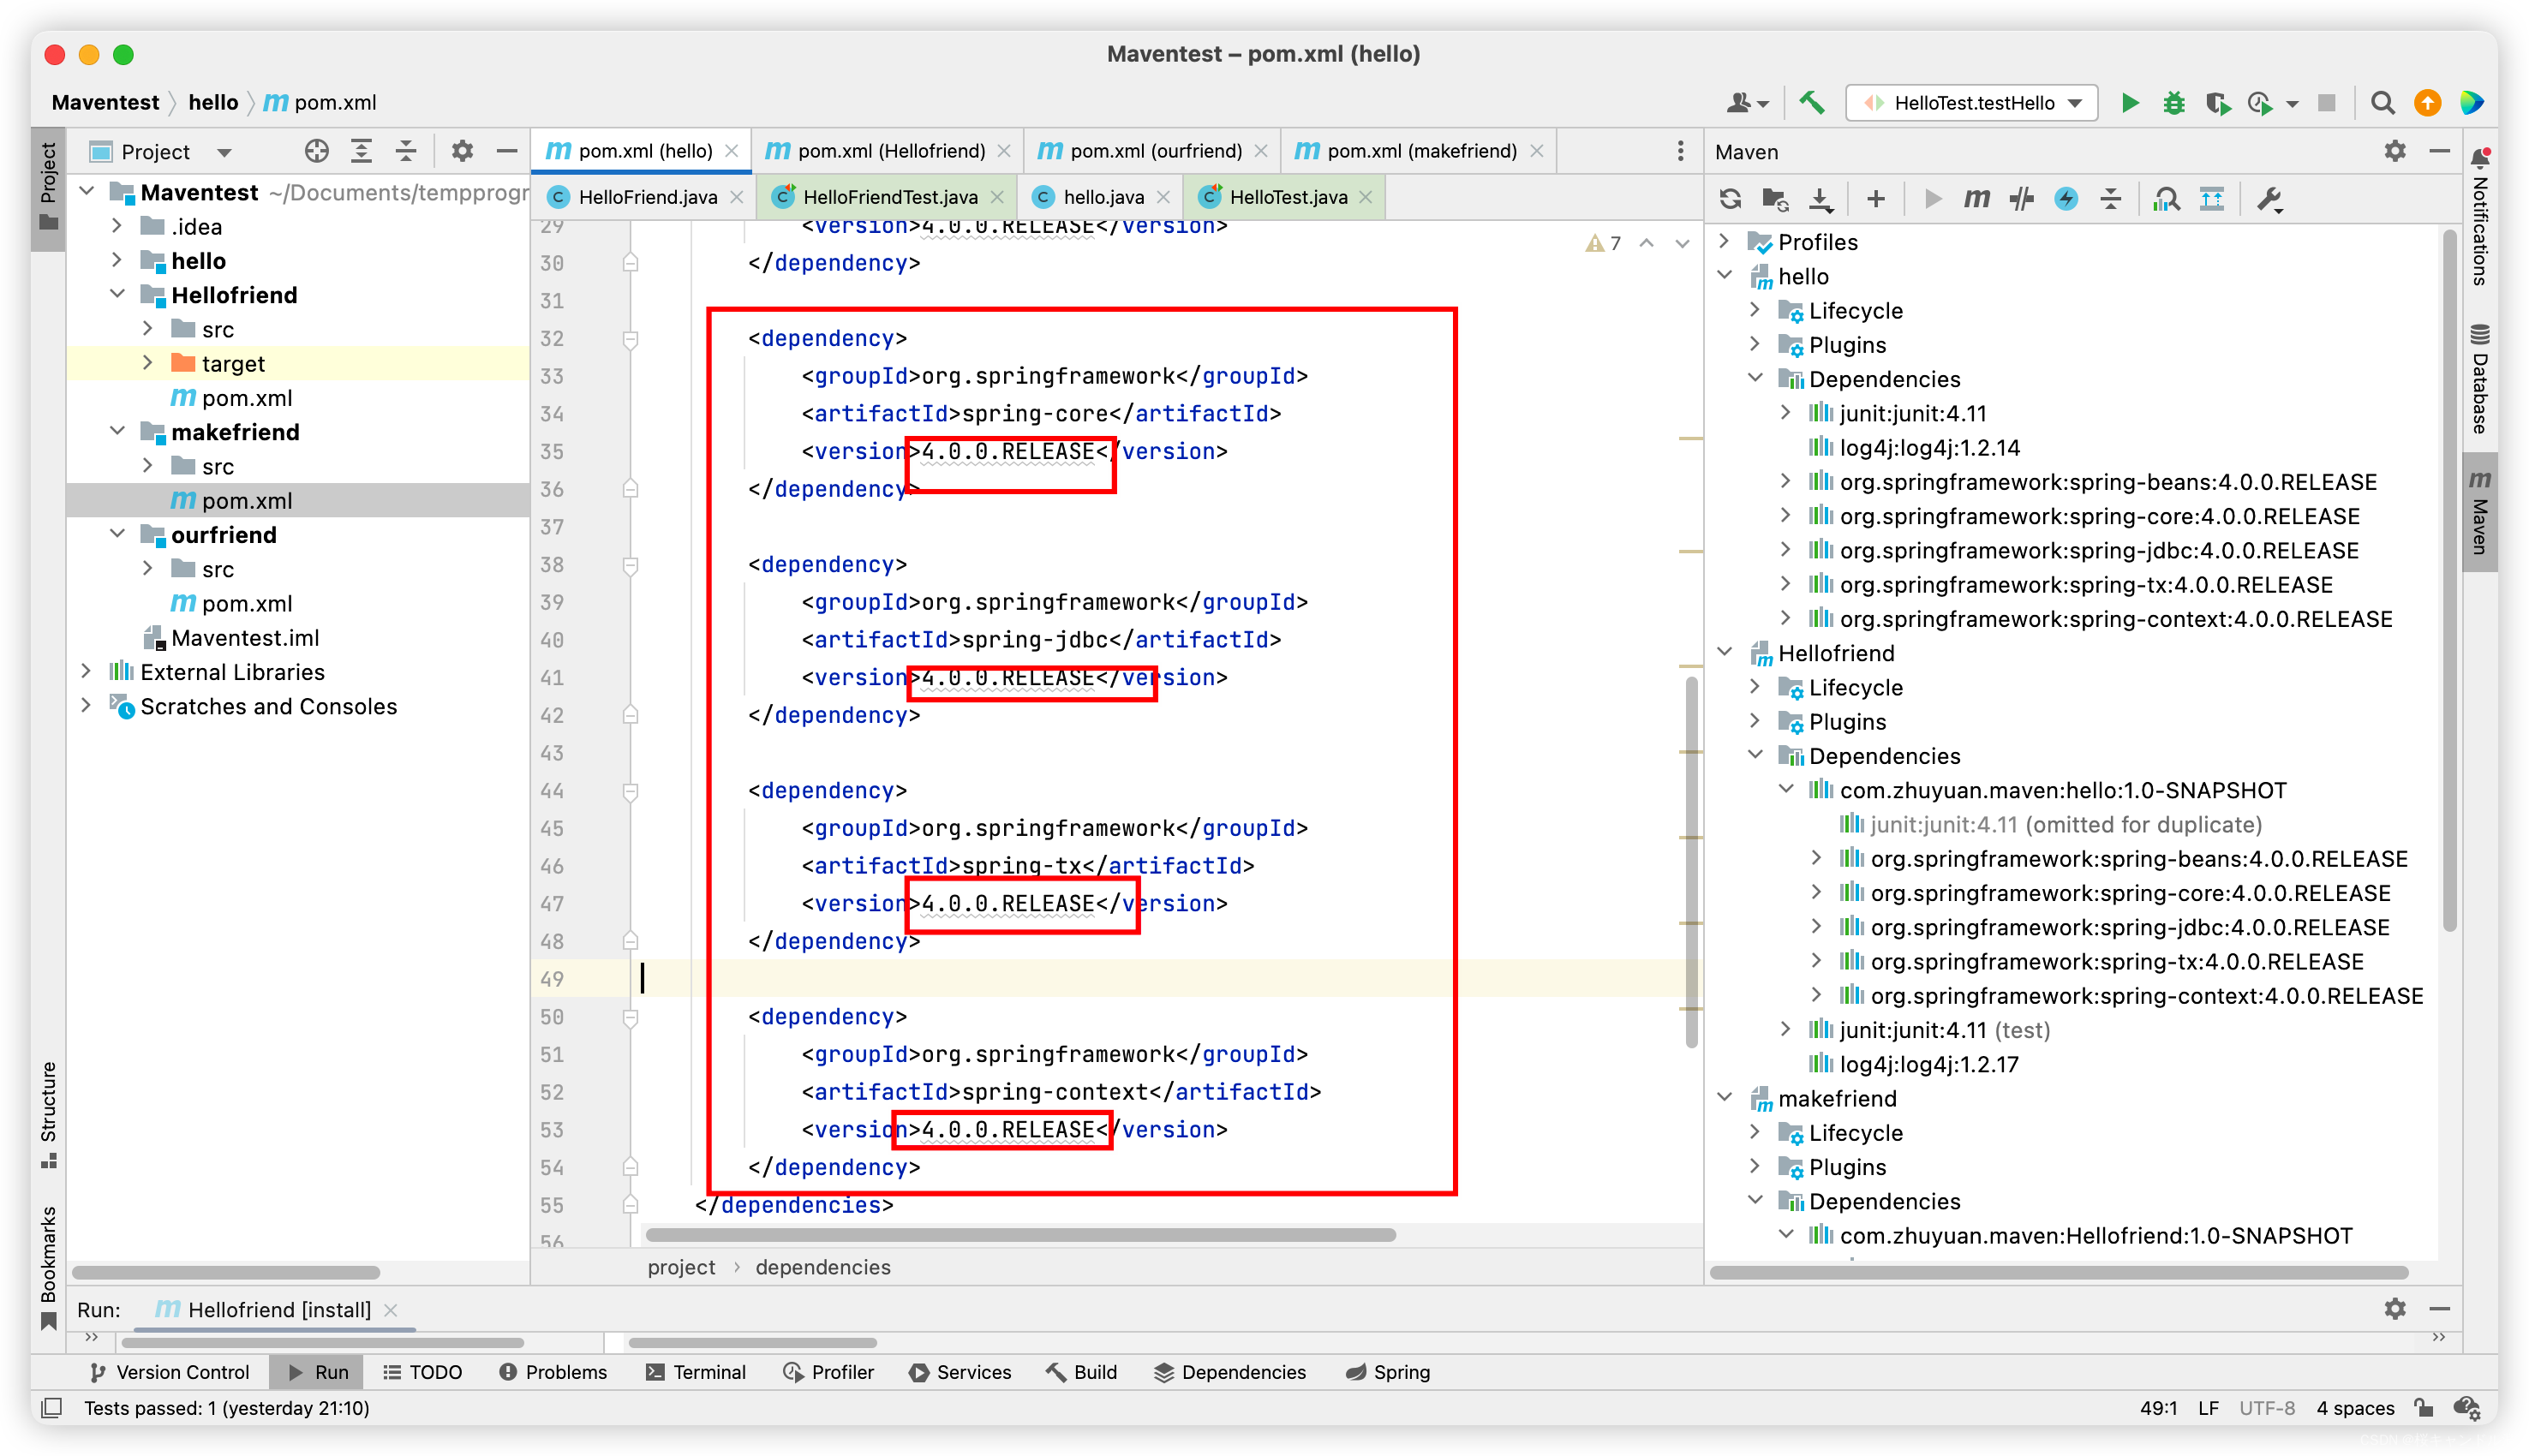This screenshot has height=1456, width=2529.
Task: Open Project panel gear options
Action: 461,151
